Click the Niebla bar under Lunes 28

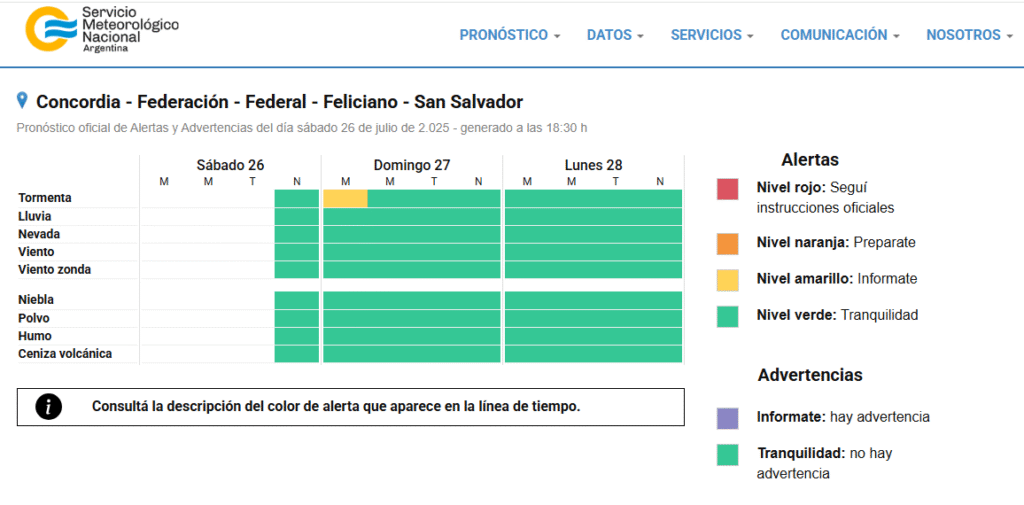click(593, 300)
